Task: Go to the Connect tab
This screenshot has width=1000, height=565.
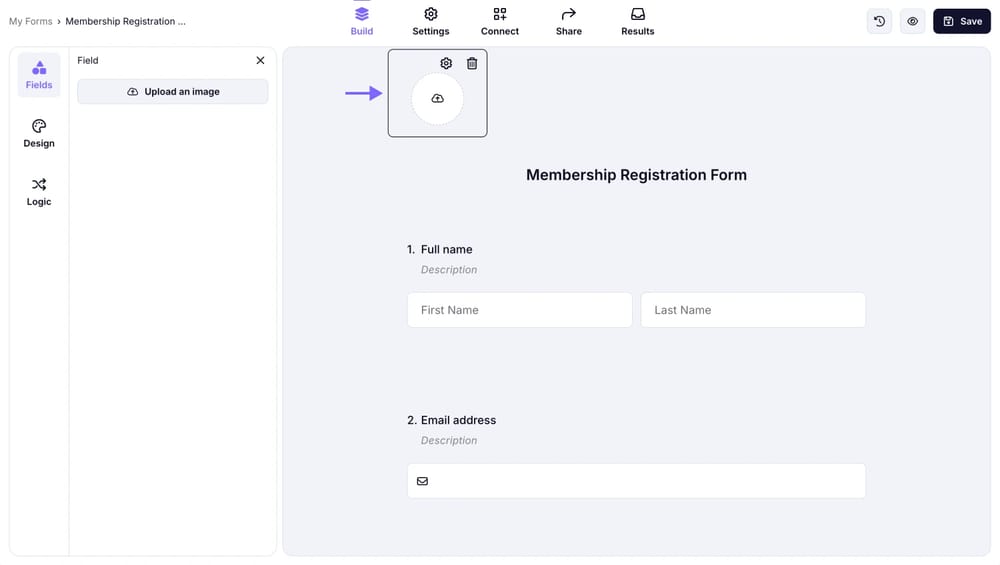Action: pyautogui.click(x=500, y=21)
